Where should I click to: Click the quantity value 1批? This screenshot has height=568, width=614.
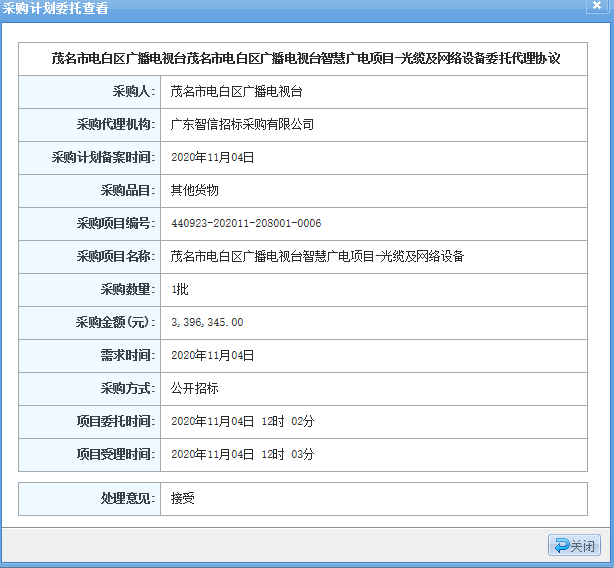coord(180,289)
